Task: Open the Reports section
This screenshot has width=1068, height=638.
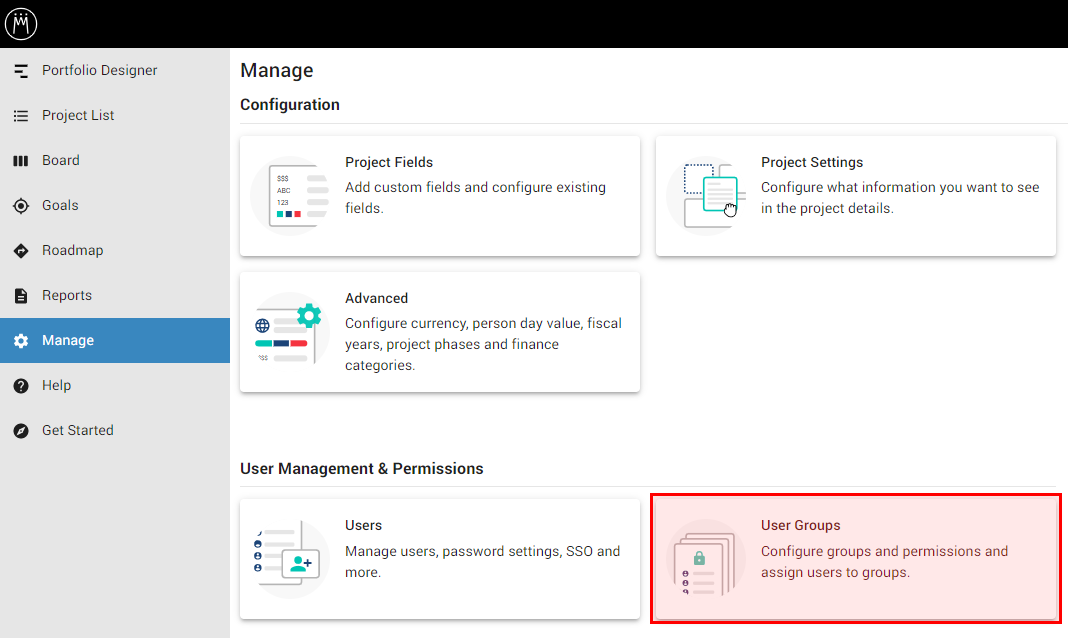Action: [x=114, y=295]
